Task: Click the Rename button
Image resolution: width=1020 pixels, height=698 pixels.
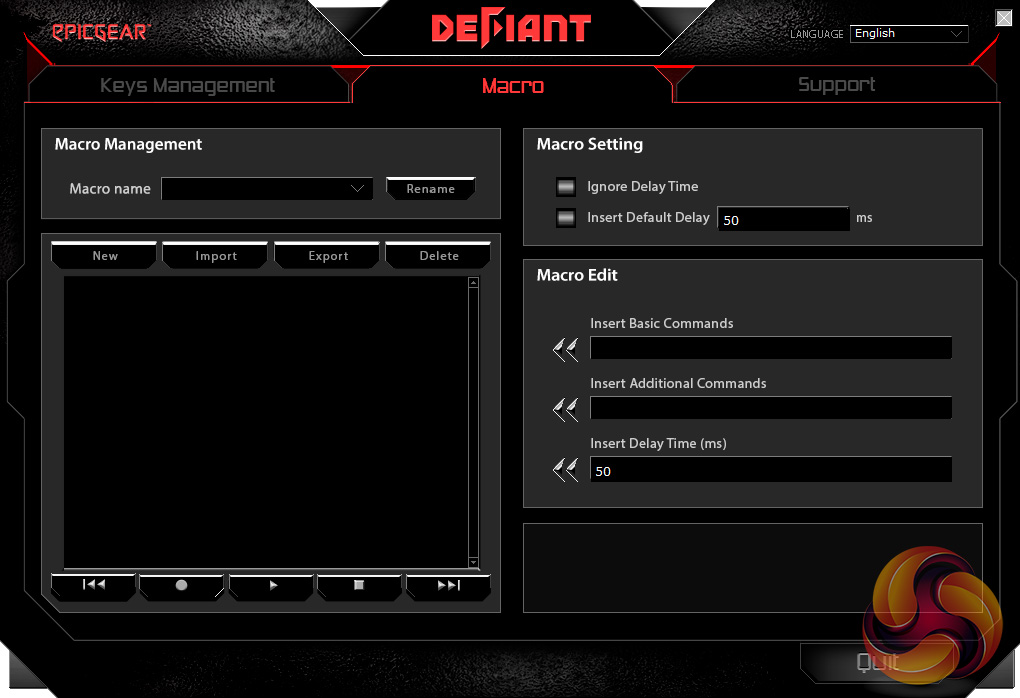Action: 431,189
